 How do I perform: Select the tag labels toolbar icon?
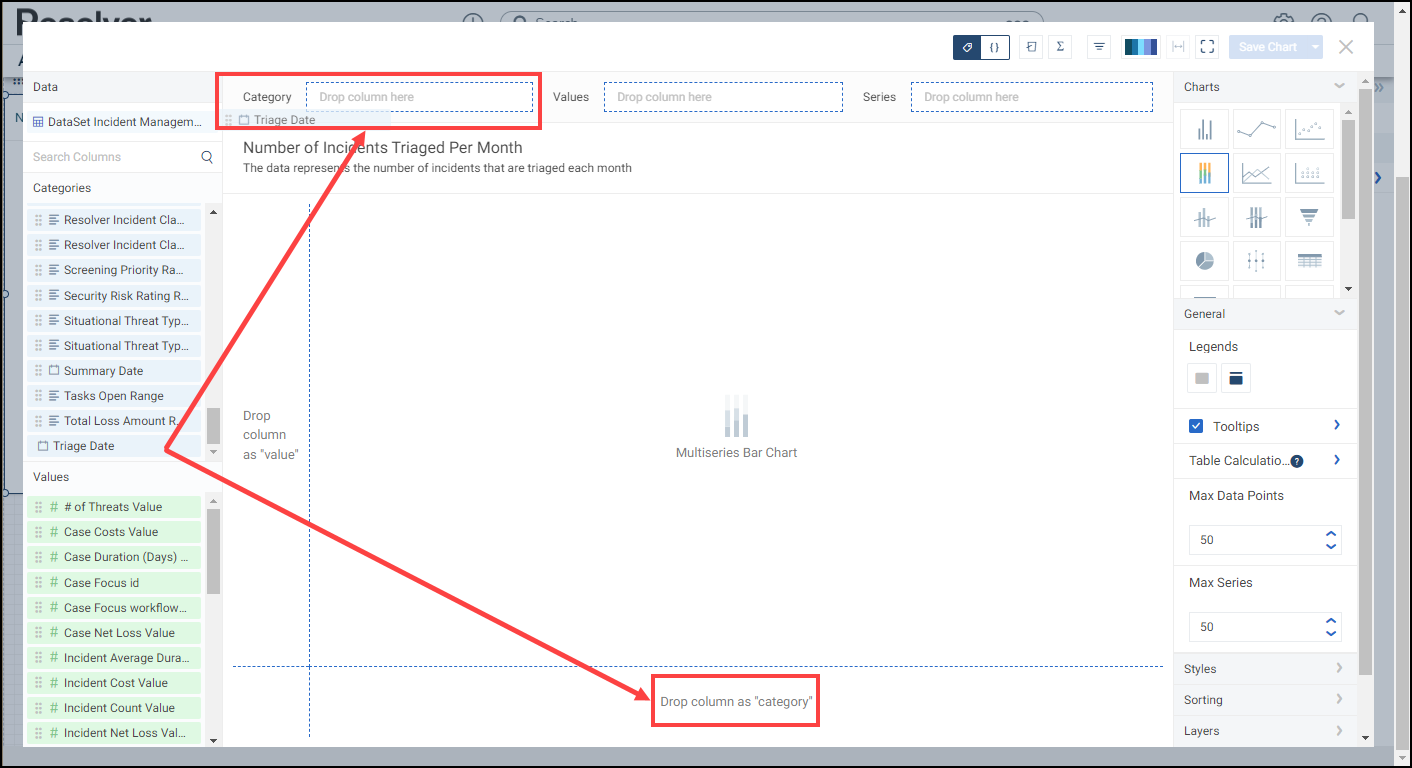point(967,47)
